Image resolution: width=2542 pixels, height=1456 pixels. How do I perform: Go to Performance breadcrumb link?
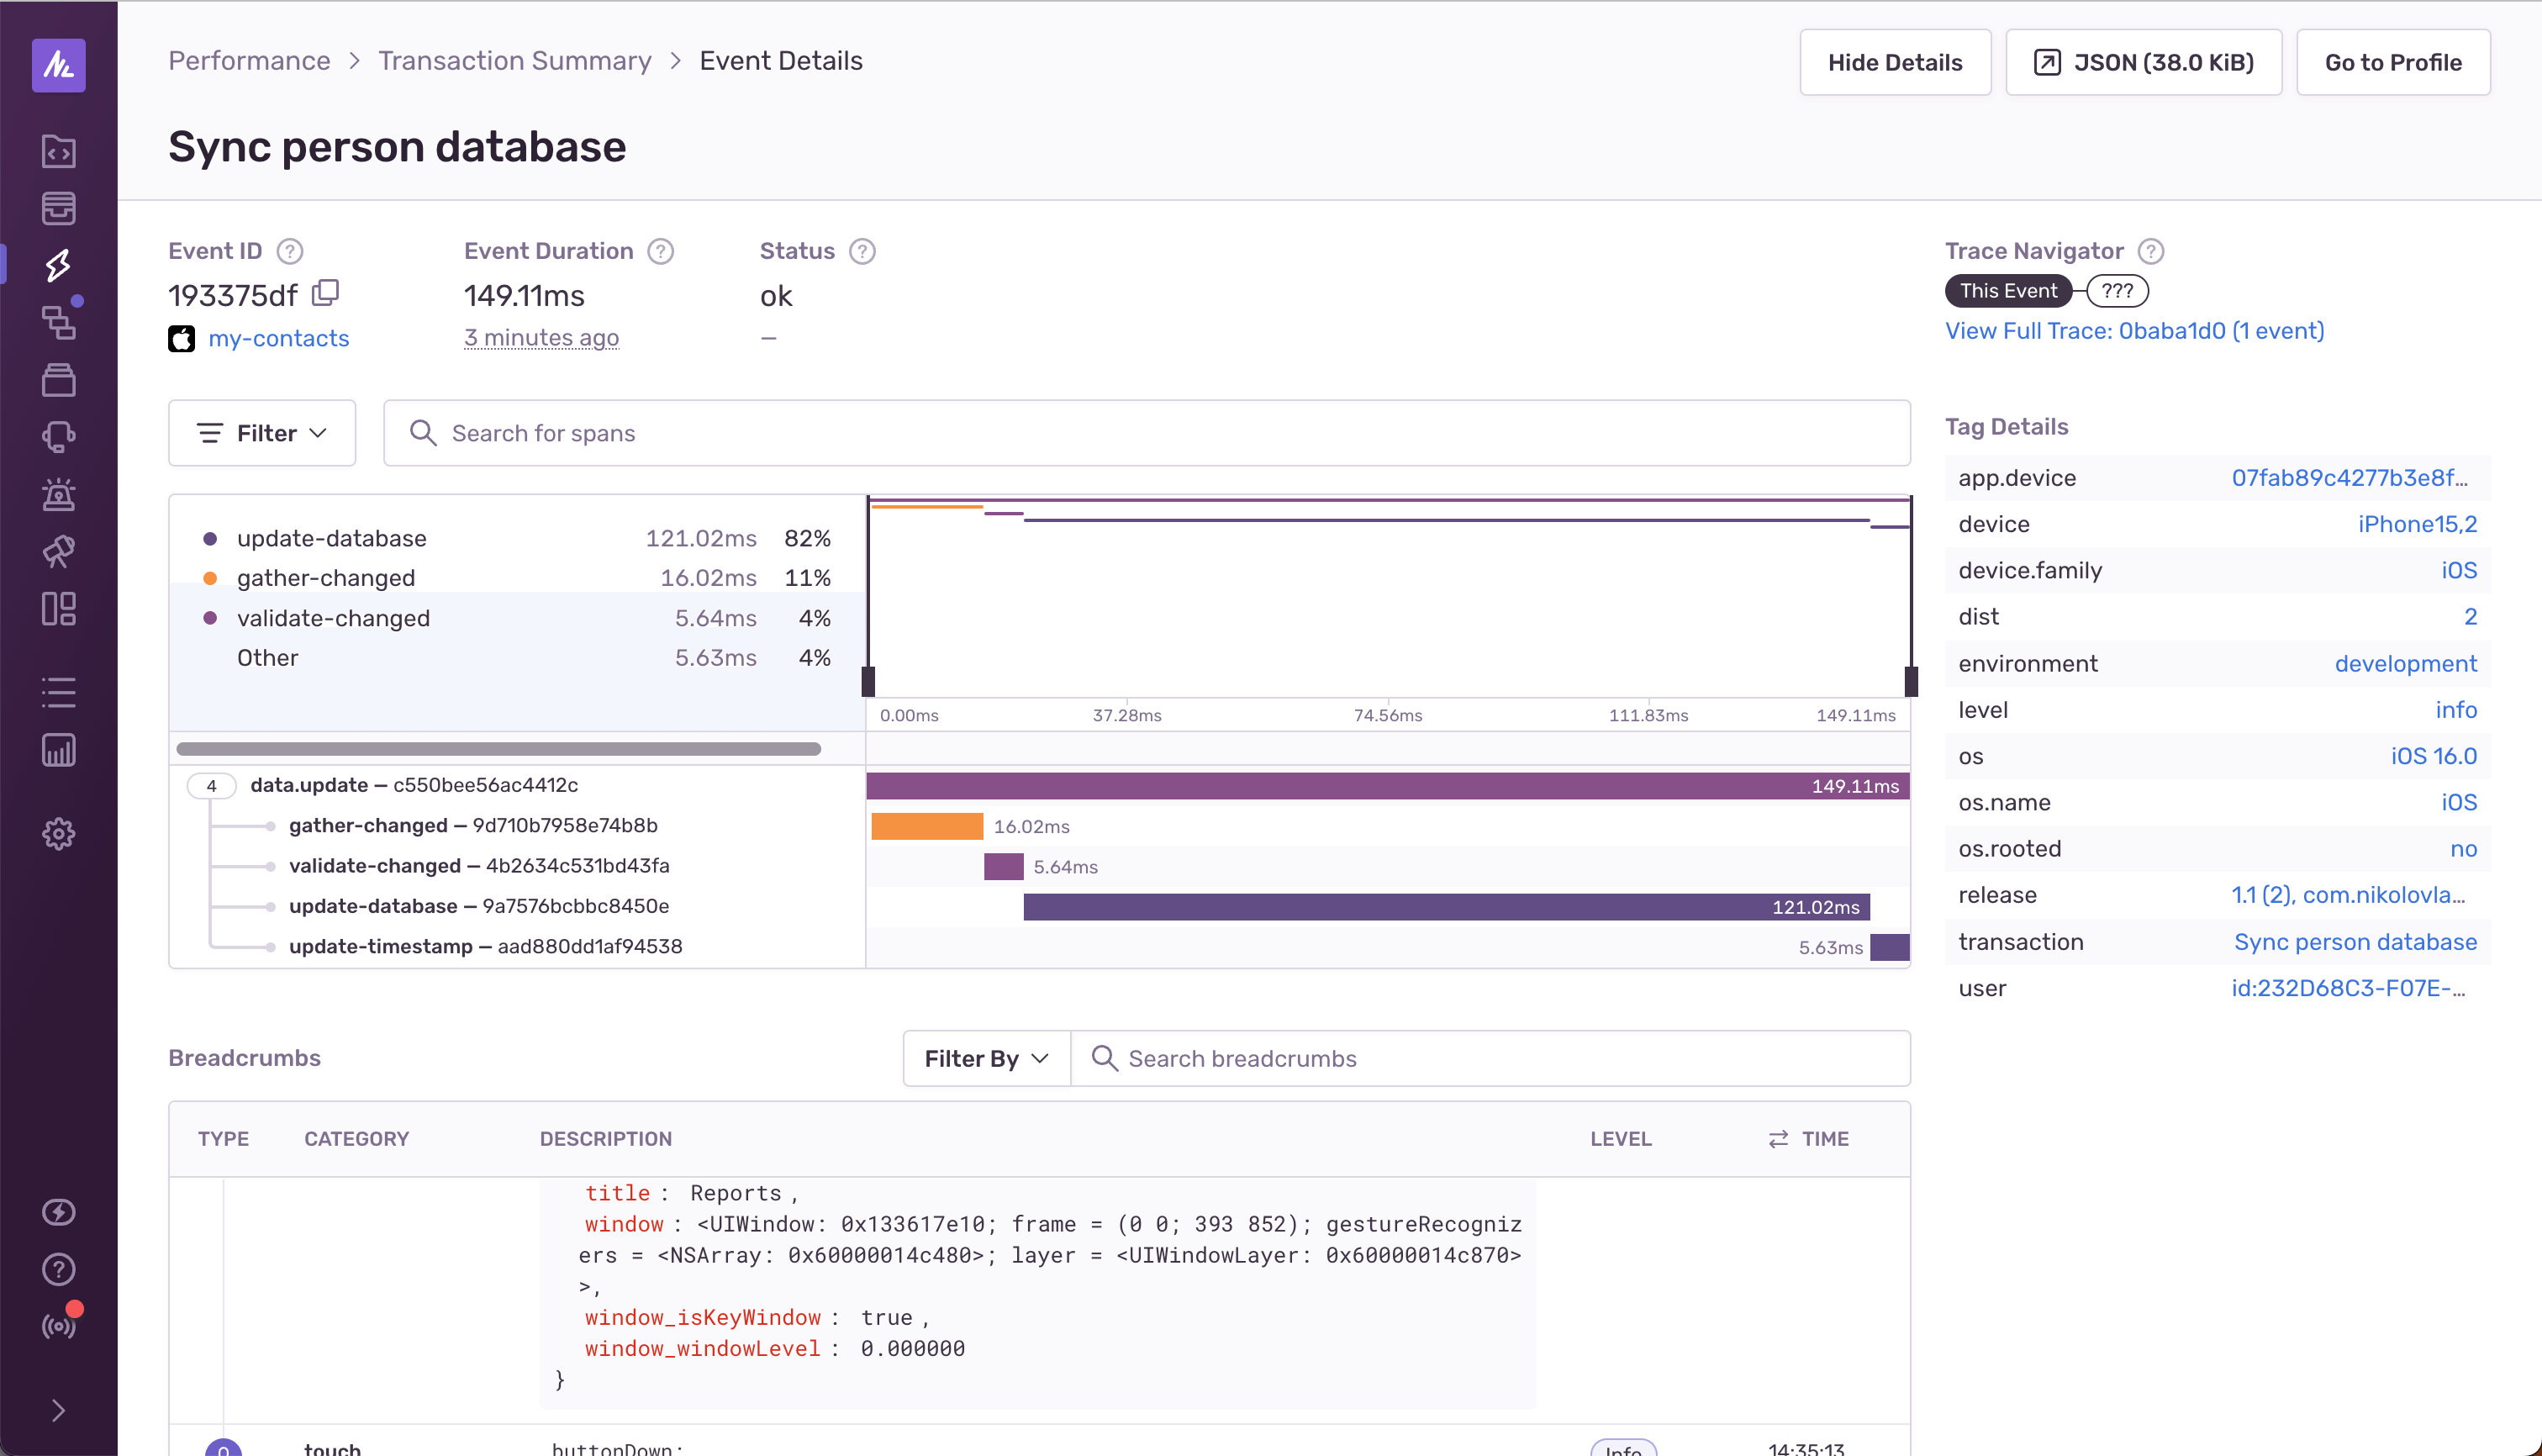(249, 61)
